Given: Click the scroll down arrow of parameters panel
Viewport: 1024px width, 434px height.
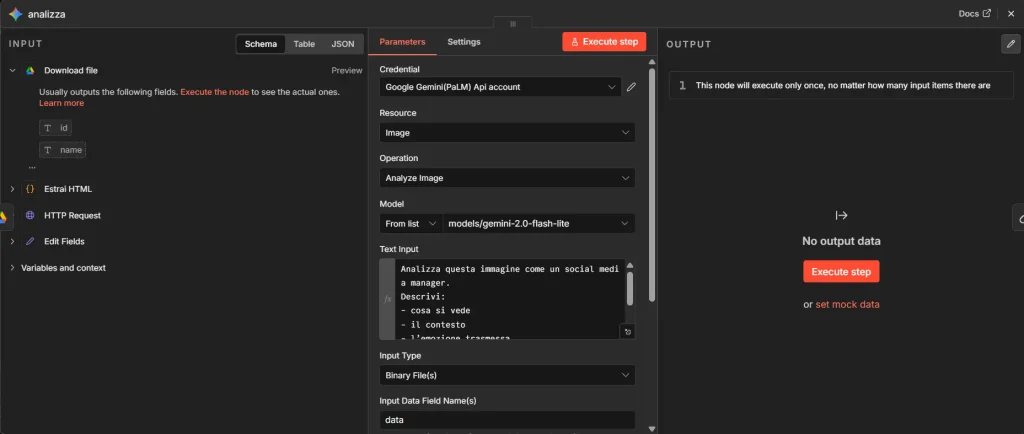Looking at the screenshot, I should coord(652,428).
